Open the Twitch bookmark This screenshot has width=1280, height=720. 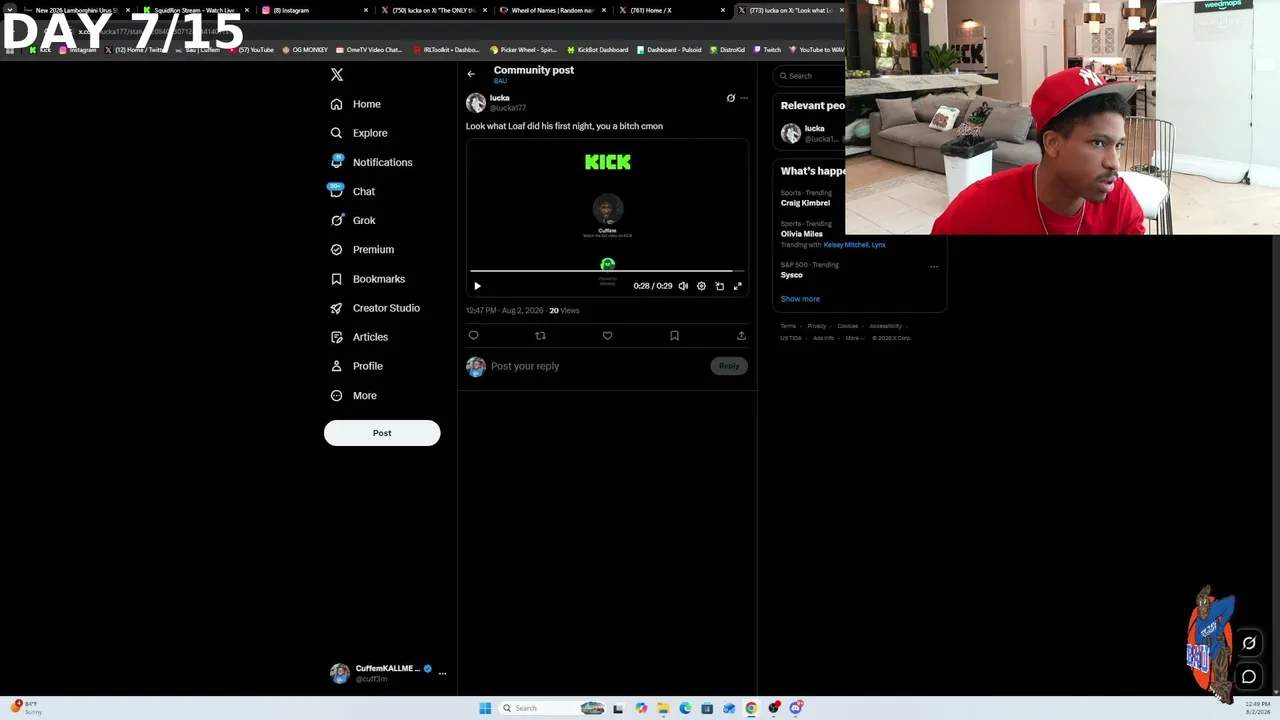(x=767, y=50)
